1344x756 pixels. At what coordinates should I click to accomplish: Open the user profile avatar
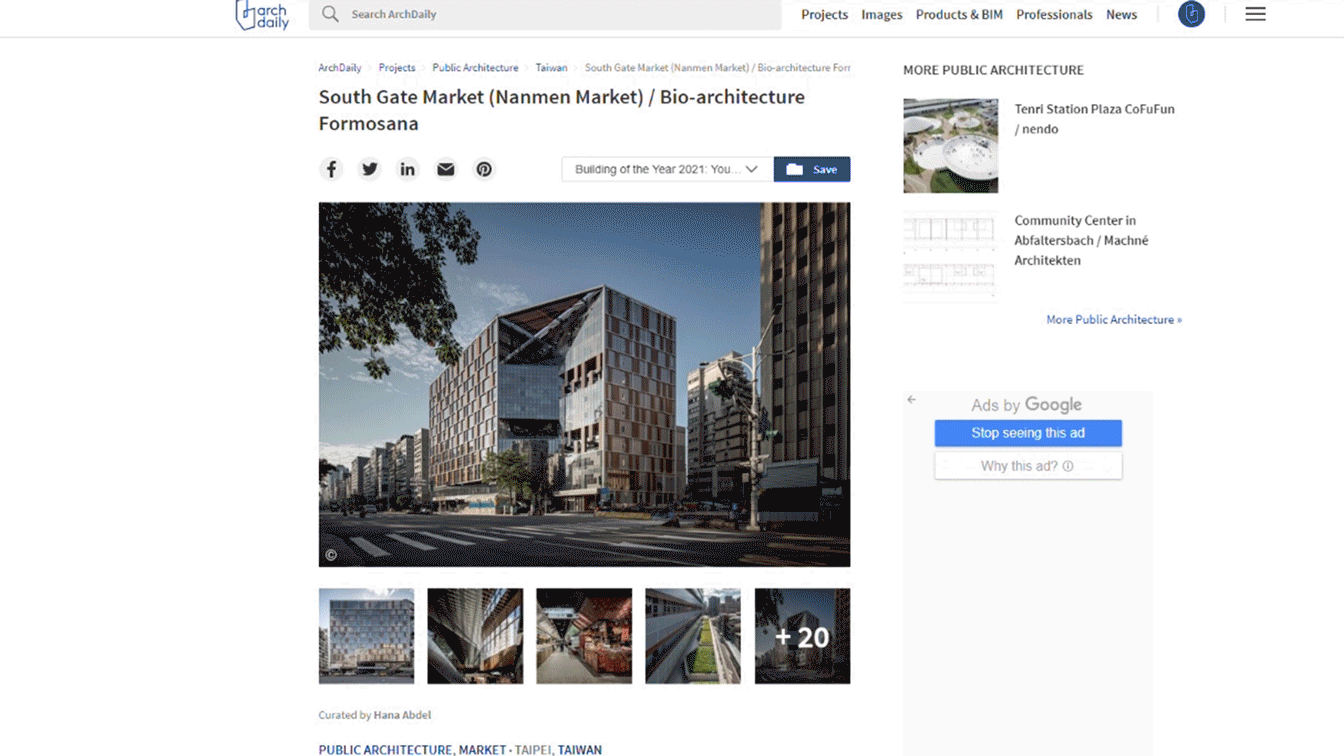pos(1191,14)
